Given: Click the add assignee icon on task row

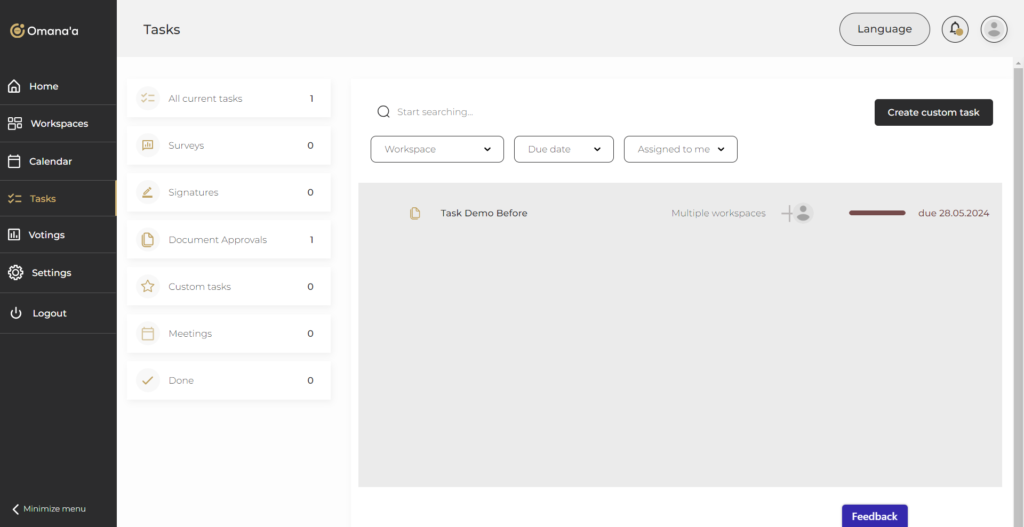Looking at the screenshot, I should pos(797,213).
